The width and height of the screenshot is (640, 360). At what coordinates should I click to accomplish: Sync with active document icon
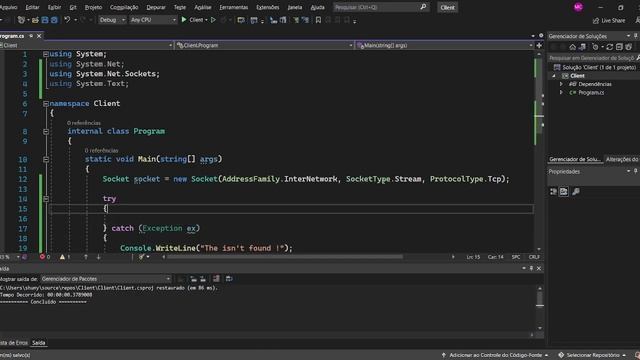[610, 47]
